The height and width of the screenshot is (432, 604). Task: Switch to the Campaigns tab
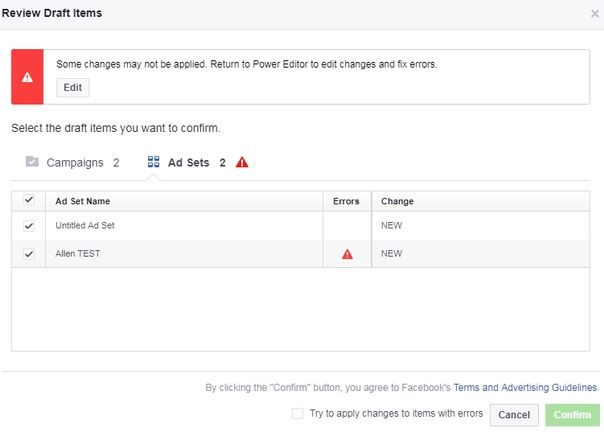(72, 163)
